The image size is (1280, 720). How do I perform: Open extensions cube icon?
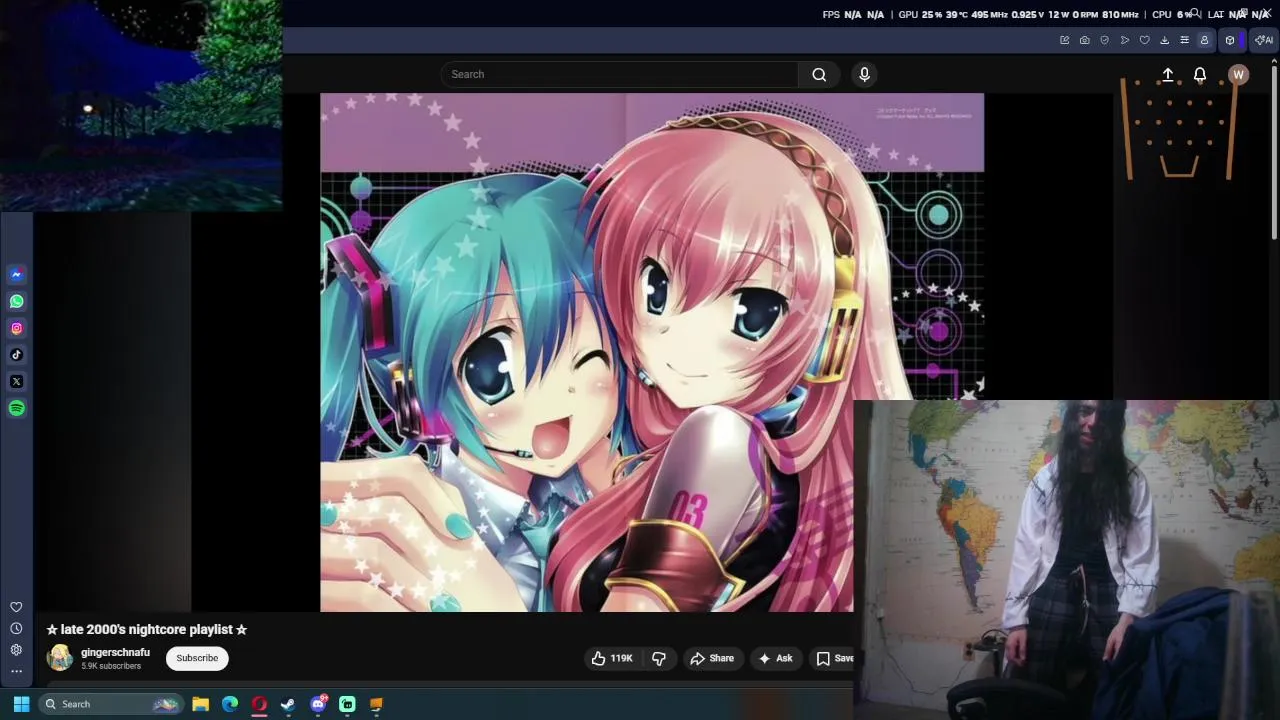[1230, 40]
